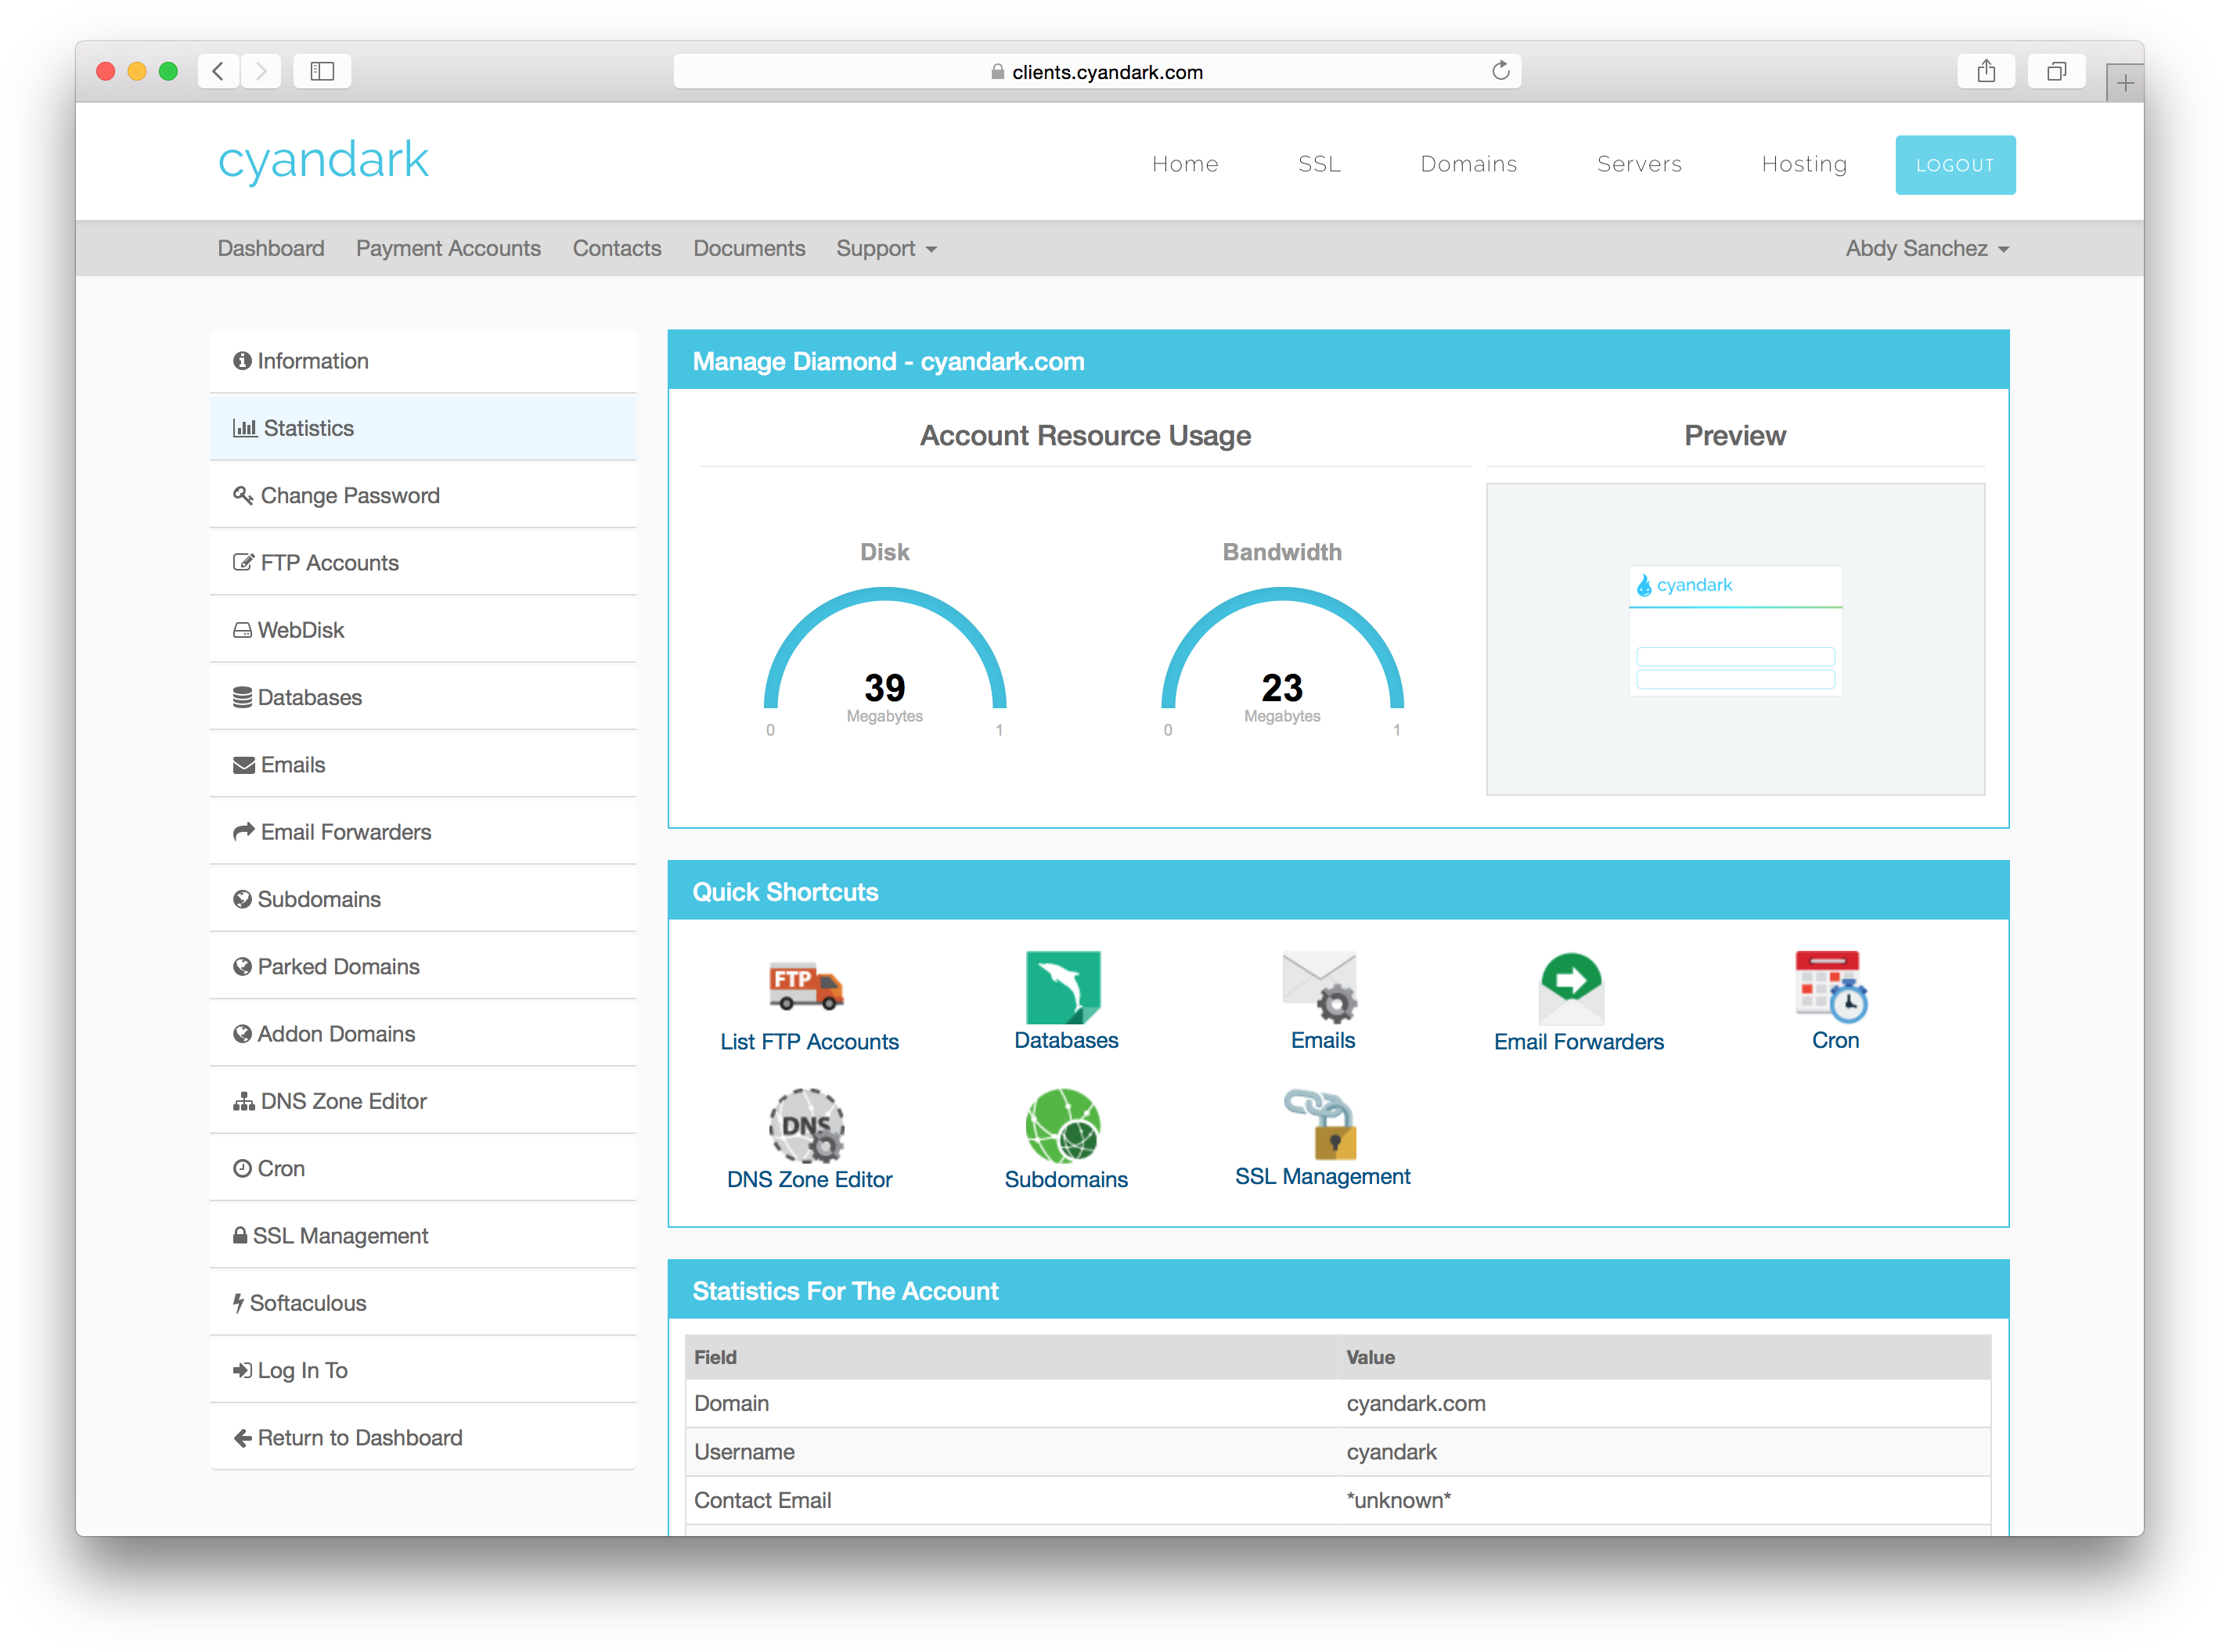2219x1652 pixels.
Task: Click the Emails envelope-gear shortcut icon
Action: (x=1320, y=986)
